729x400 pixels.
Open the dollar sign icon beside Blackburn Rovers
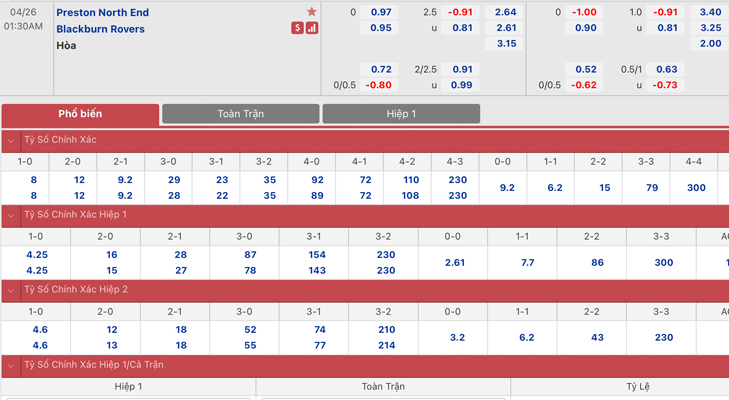point(297,28)
